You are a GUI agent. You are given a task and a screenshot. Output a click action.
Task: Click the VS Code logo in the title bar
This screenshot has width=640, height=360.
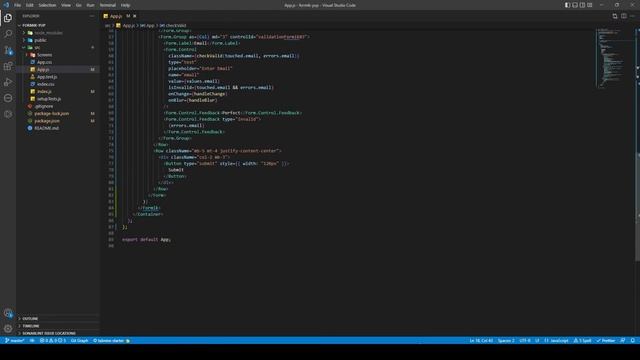pyautogui.click(x=6, y=5)
